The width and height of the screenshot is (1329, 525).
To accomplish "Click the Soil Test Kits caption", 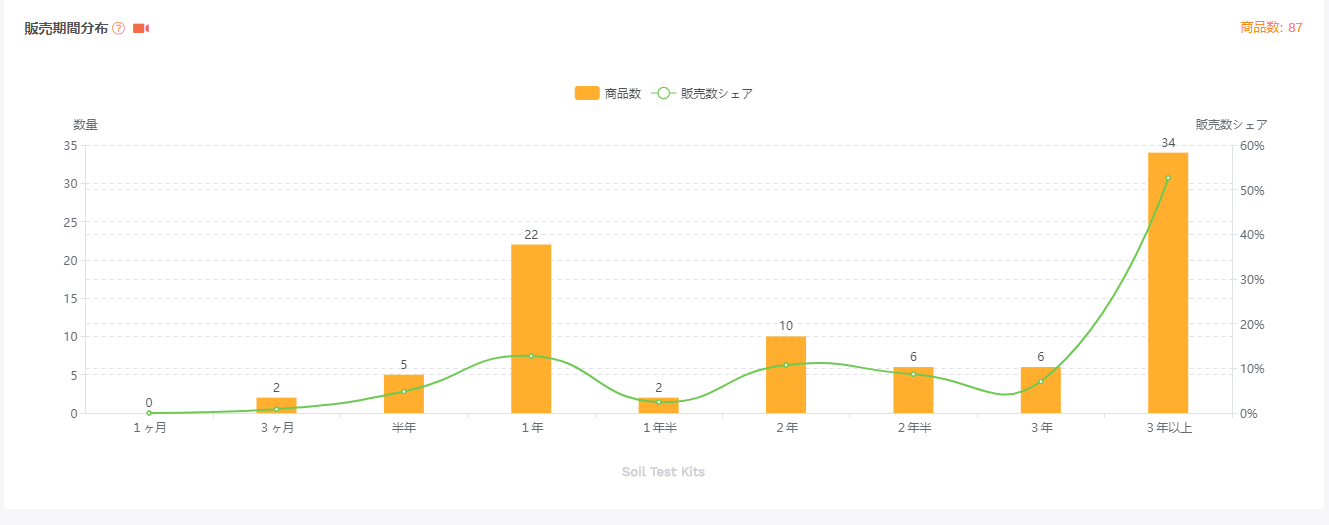I will tap(663, 472).
